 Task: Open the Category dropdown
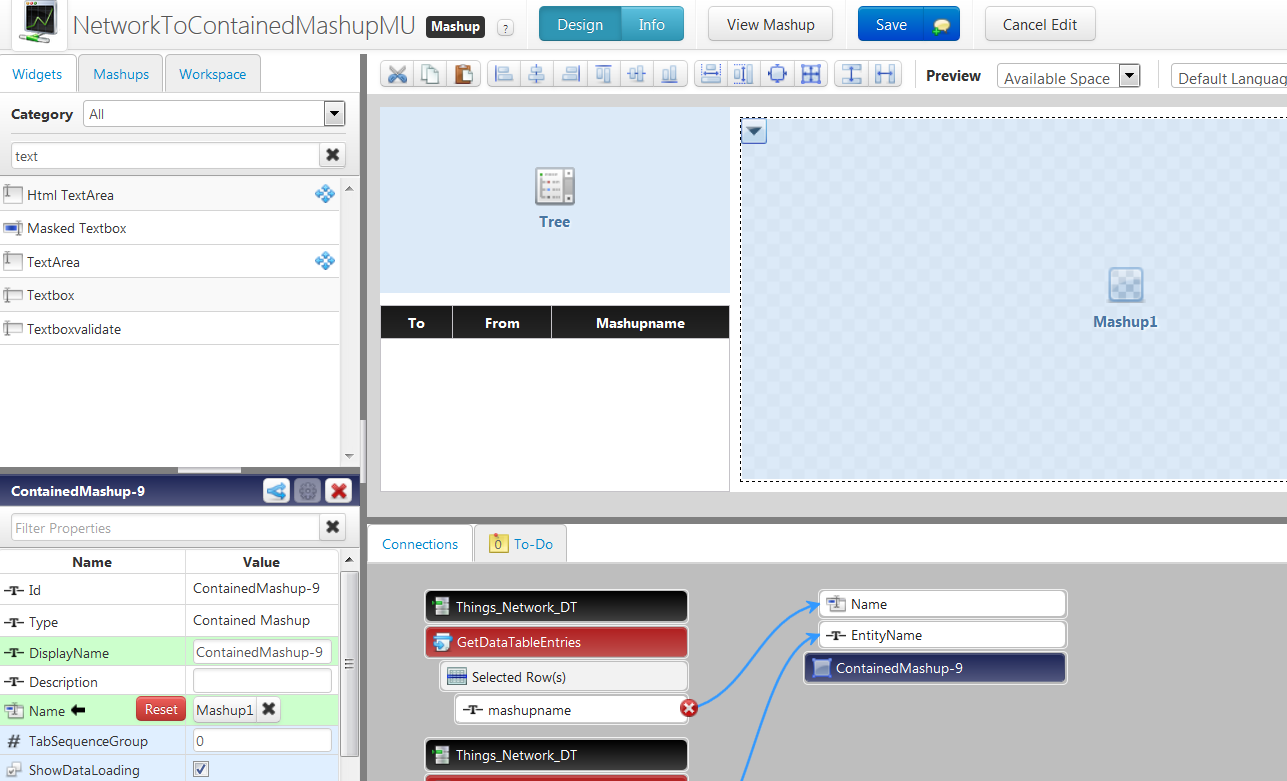[x=334, y=114]
